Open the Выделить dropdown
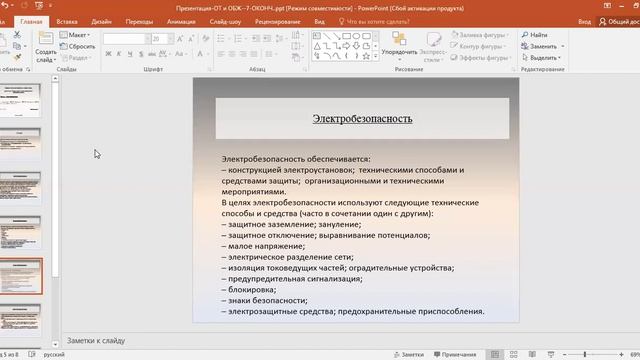The height and width of the screenshot is (360, 640). 541,58
